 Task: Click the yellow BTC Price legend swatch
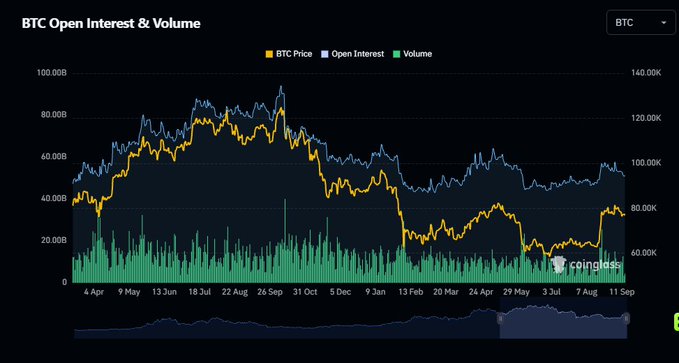click(269, 54)
